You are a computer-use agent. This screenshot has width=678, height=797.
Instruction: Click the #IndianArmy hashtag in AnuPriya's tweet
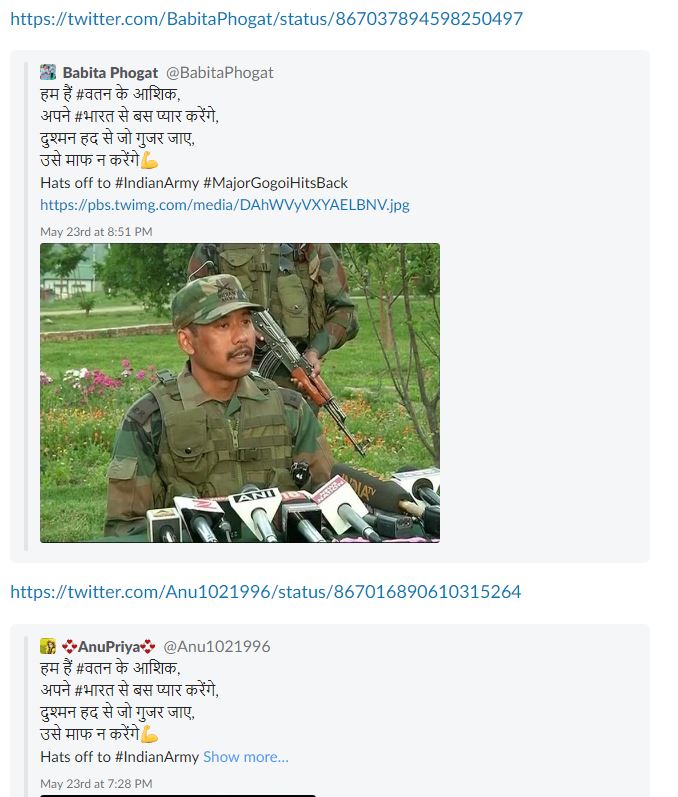157,757
